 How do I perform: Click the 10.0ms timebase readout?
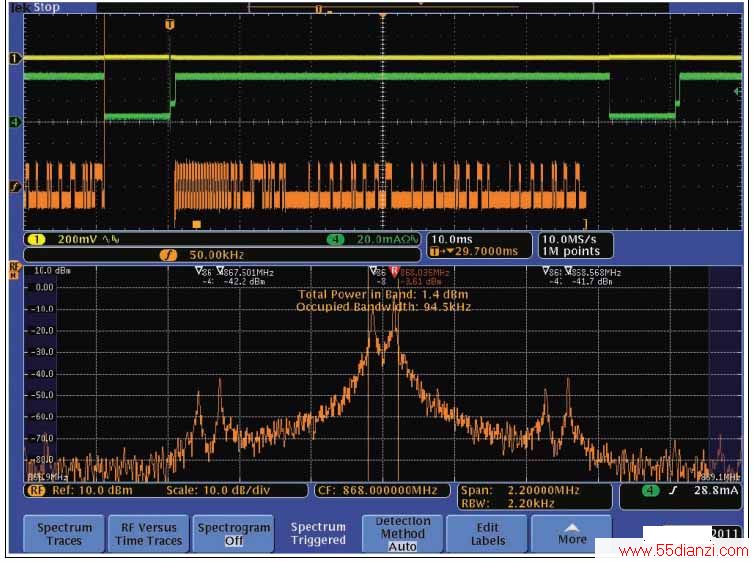pos(452,239)
